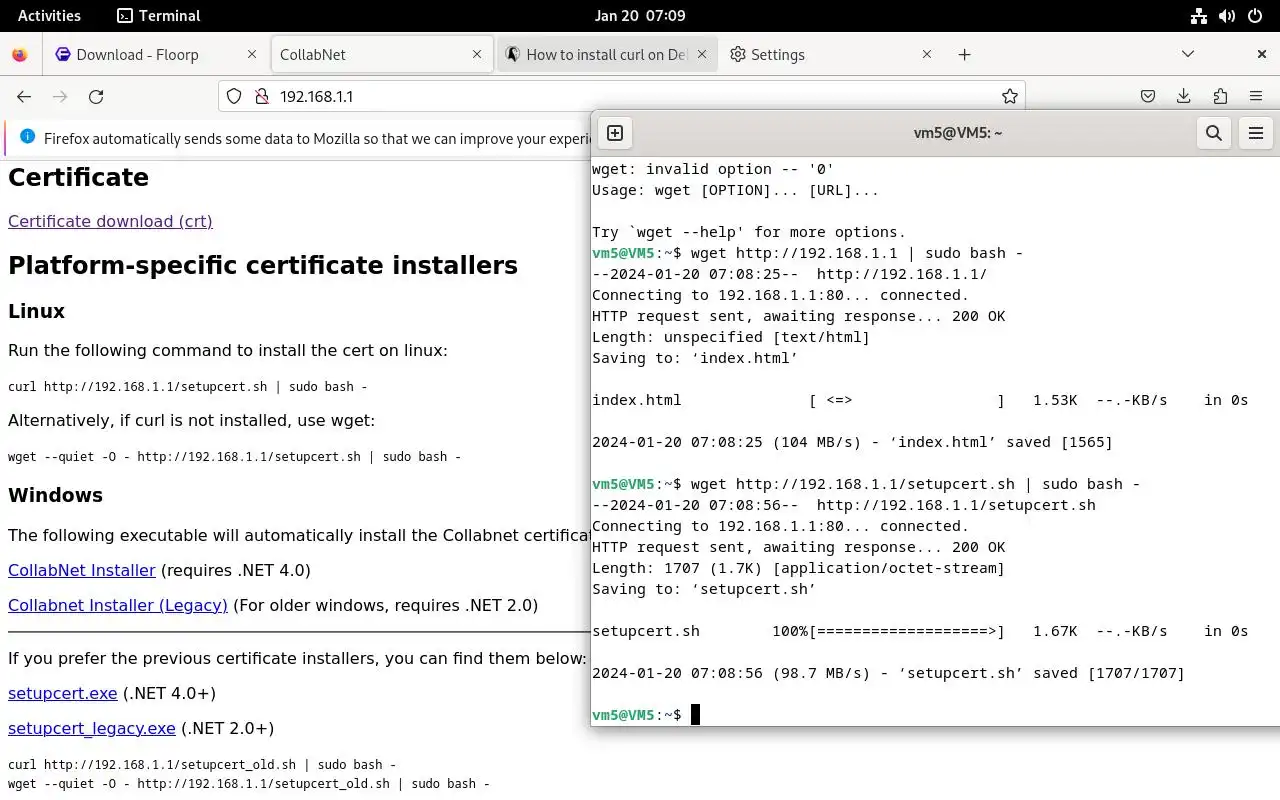Click the setupcert_legacy.exe link
The width and height of the screenshot is (1280, 800).
click(x=92, y=728)
